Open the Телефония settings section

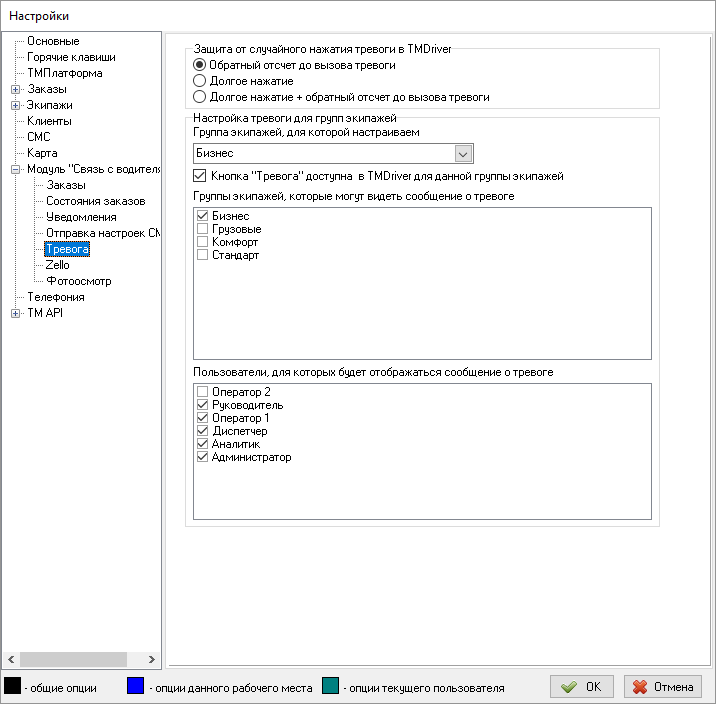coord(56,297)
